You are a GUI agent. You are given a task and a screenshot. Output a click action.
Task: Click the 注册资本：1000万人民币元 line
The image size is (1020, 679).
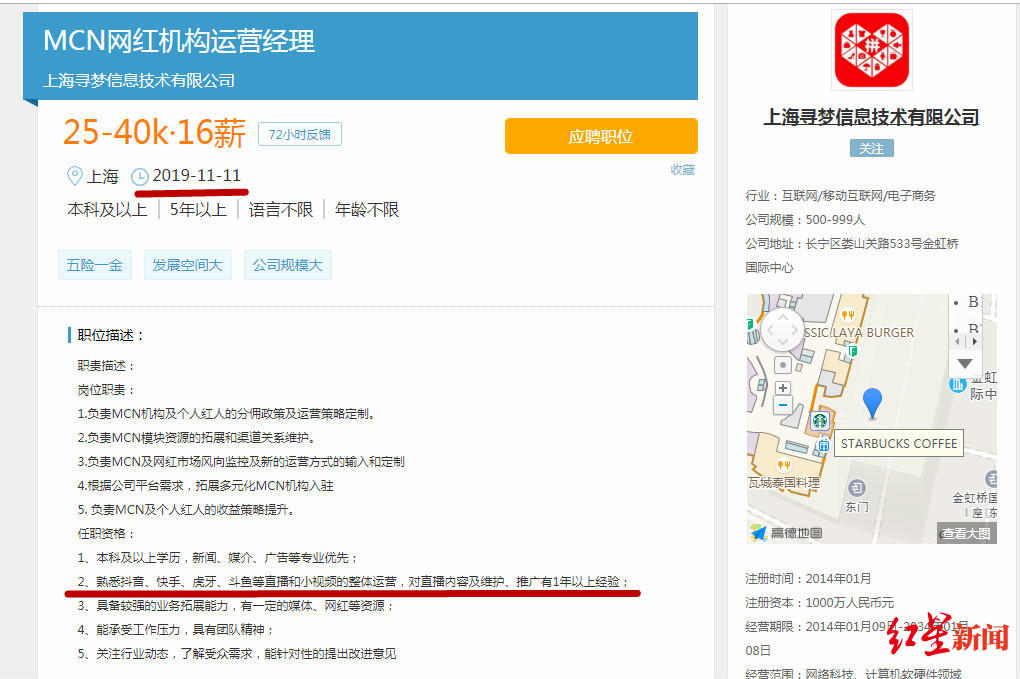pos(820,603)
